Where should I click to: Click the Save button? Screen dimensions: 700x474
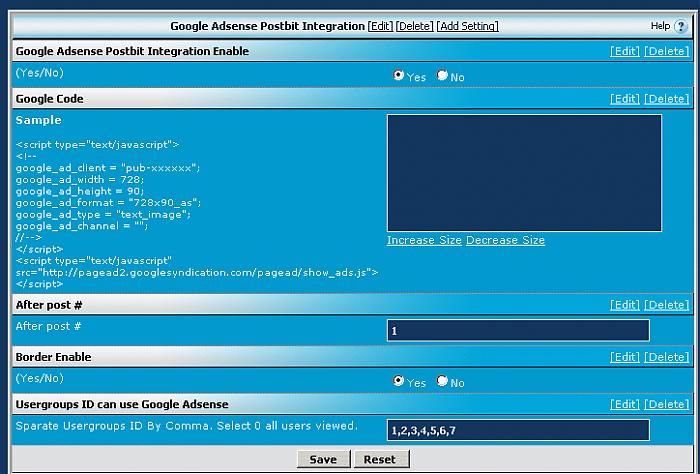click(324, 459)
